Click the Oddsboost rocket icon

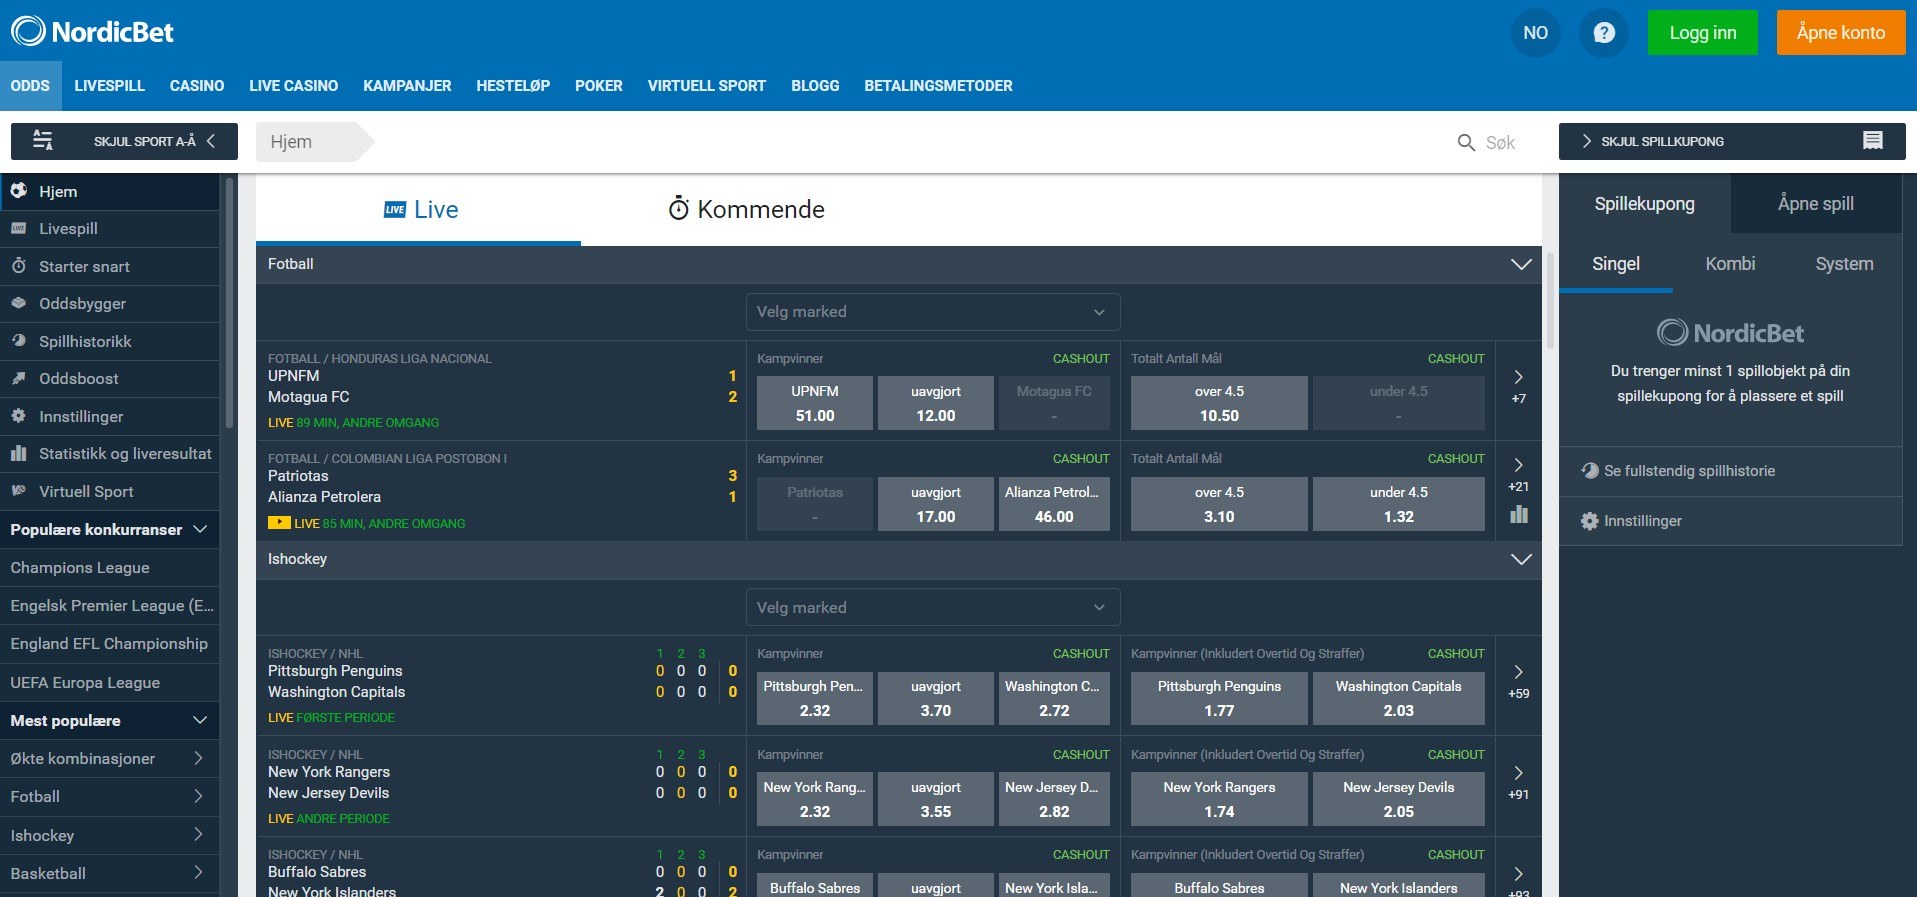(19, 379)
